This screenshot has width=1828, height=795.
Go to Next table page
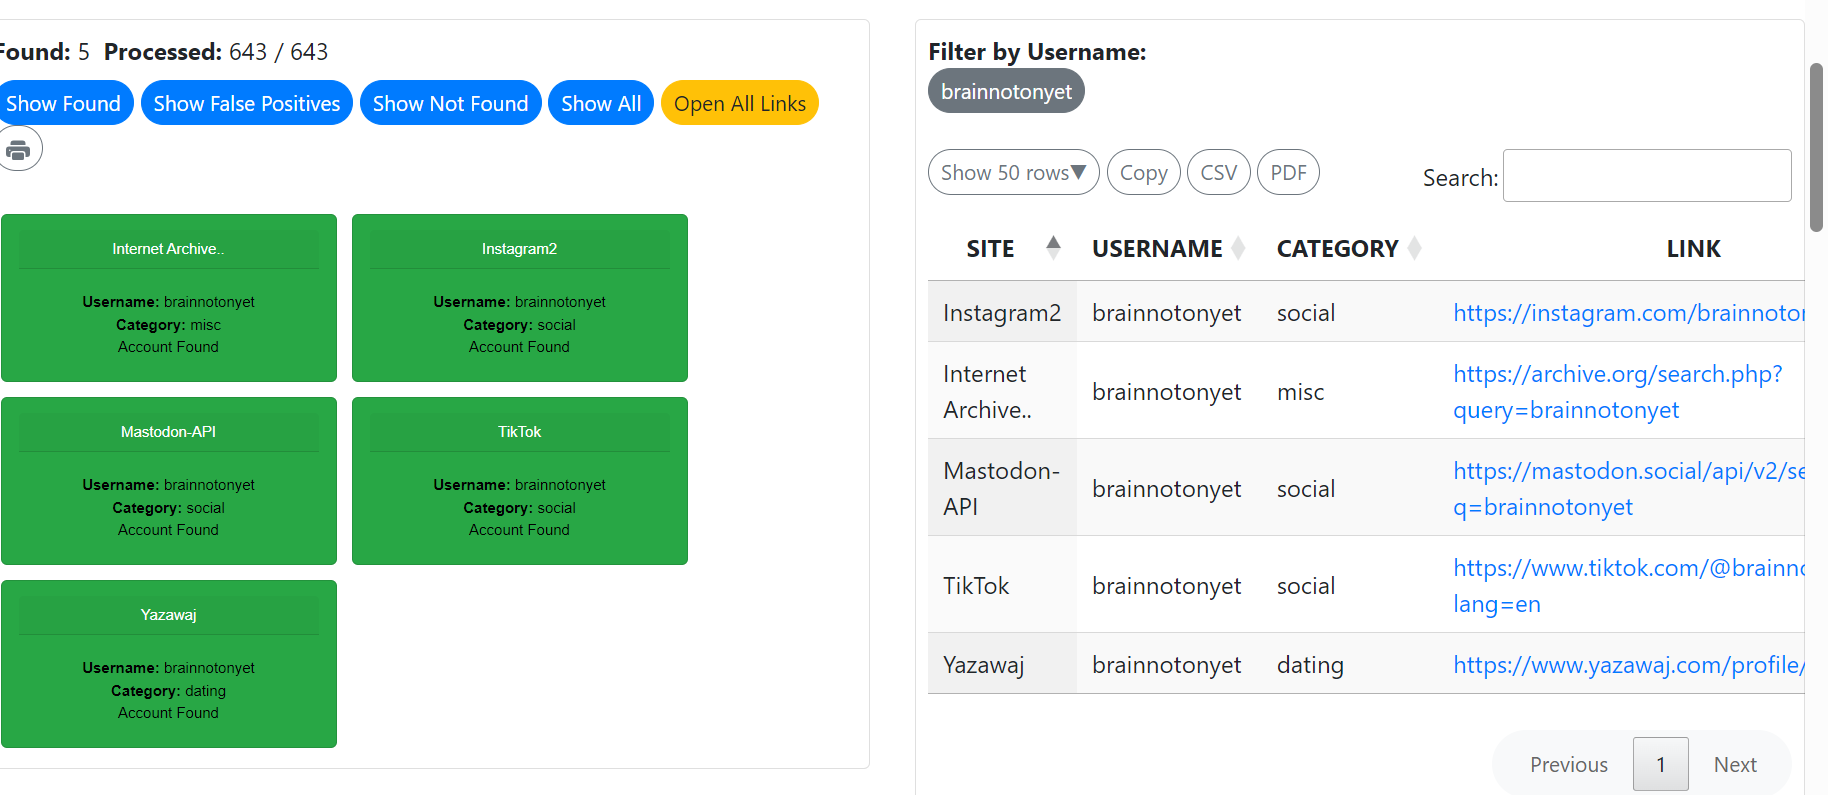coord(1735,764)
